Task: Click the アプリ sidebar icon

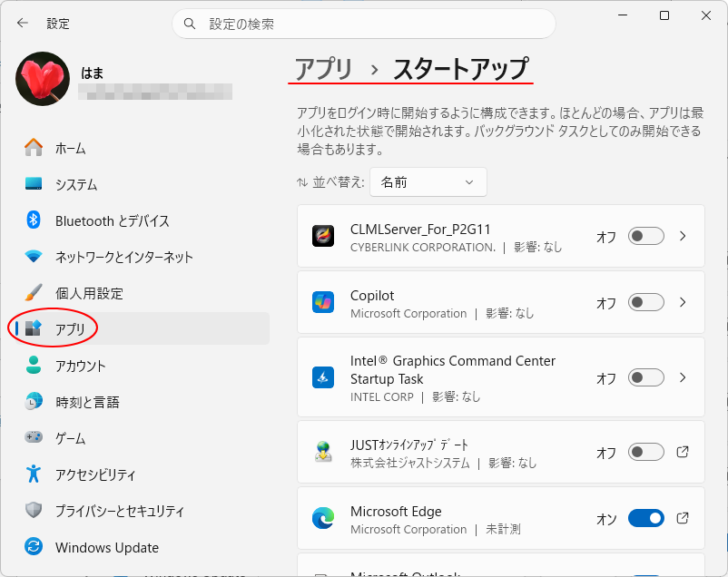Action: coord(33,329)
